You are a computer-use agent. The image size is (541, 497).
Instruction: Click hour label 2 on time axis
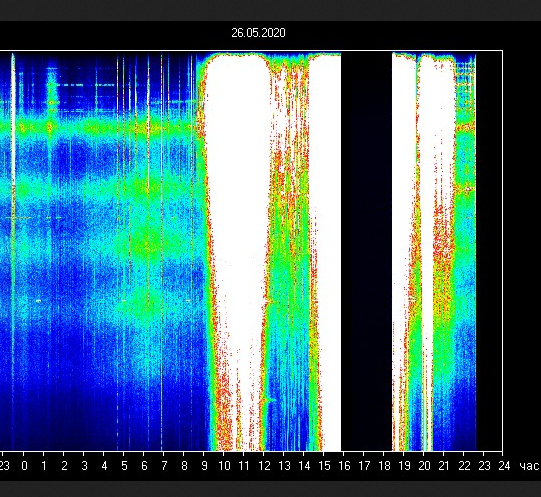(x=64, y=466)
